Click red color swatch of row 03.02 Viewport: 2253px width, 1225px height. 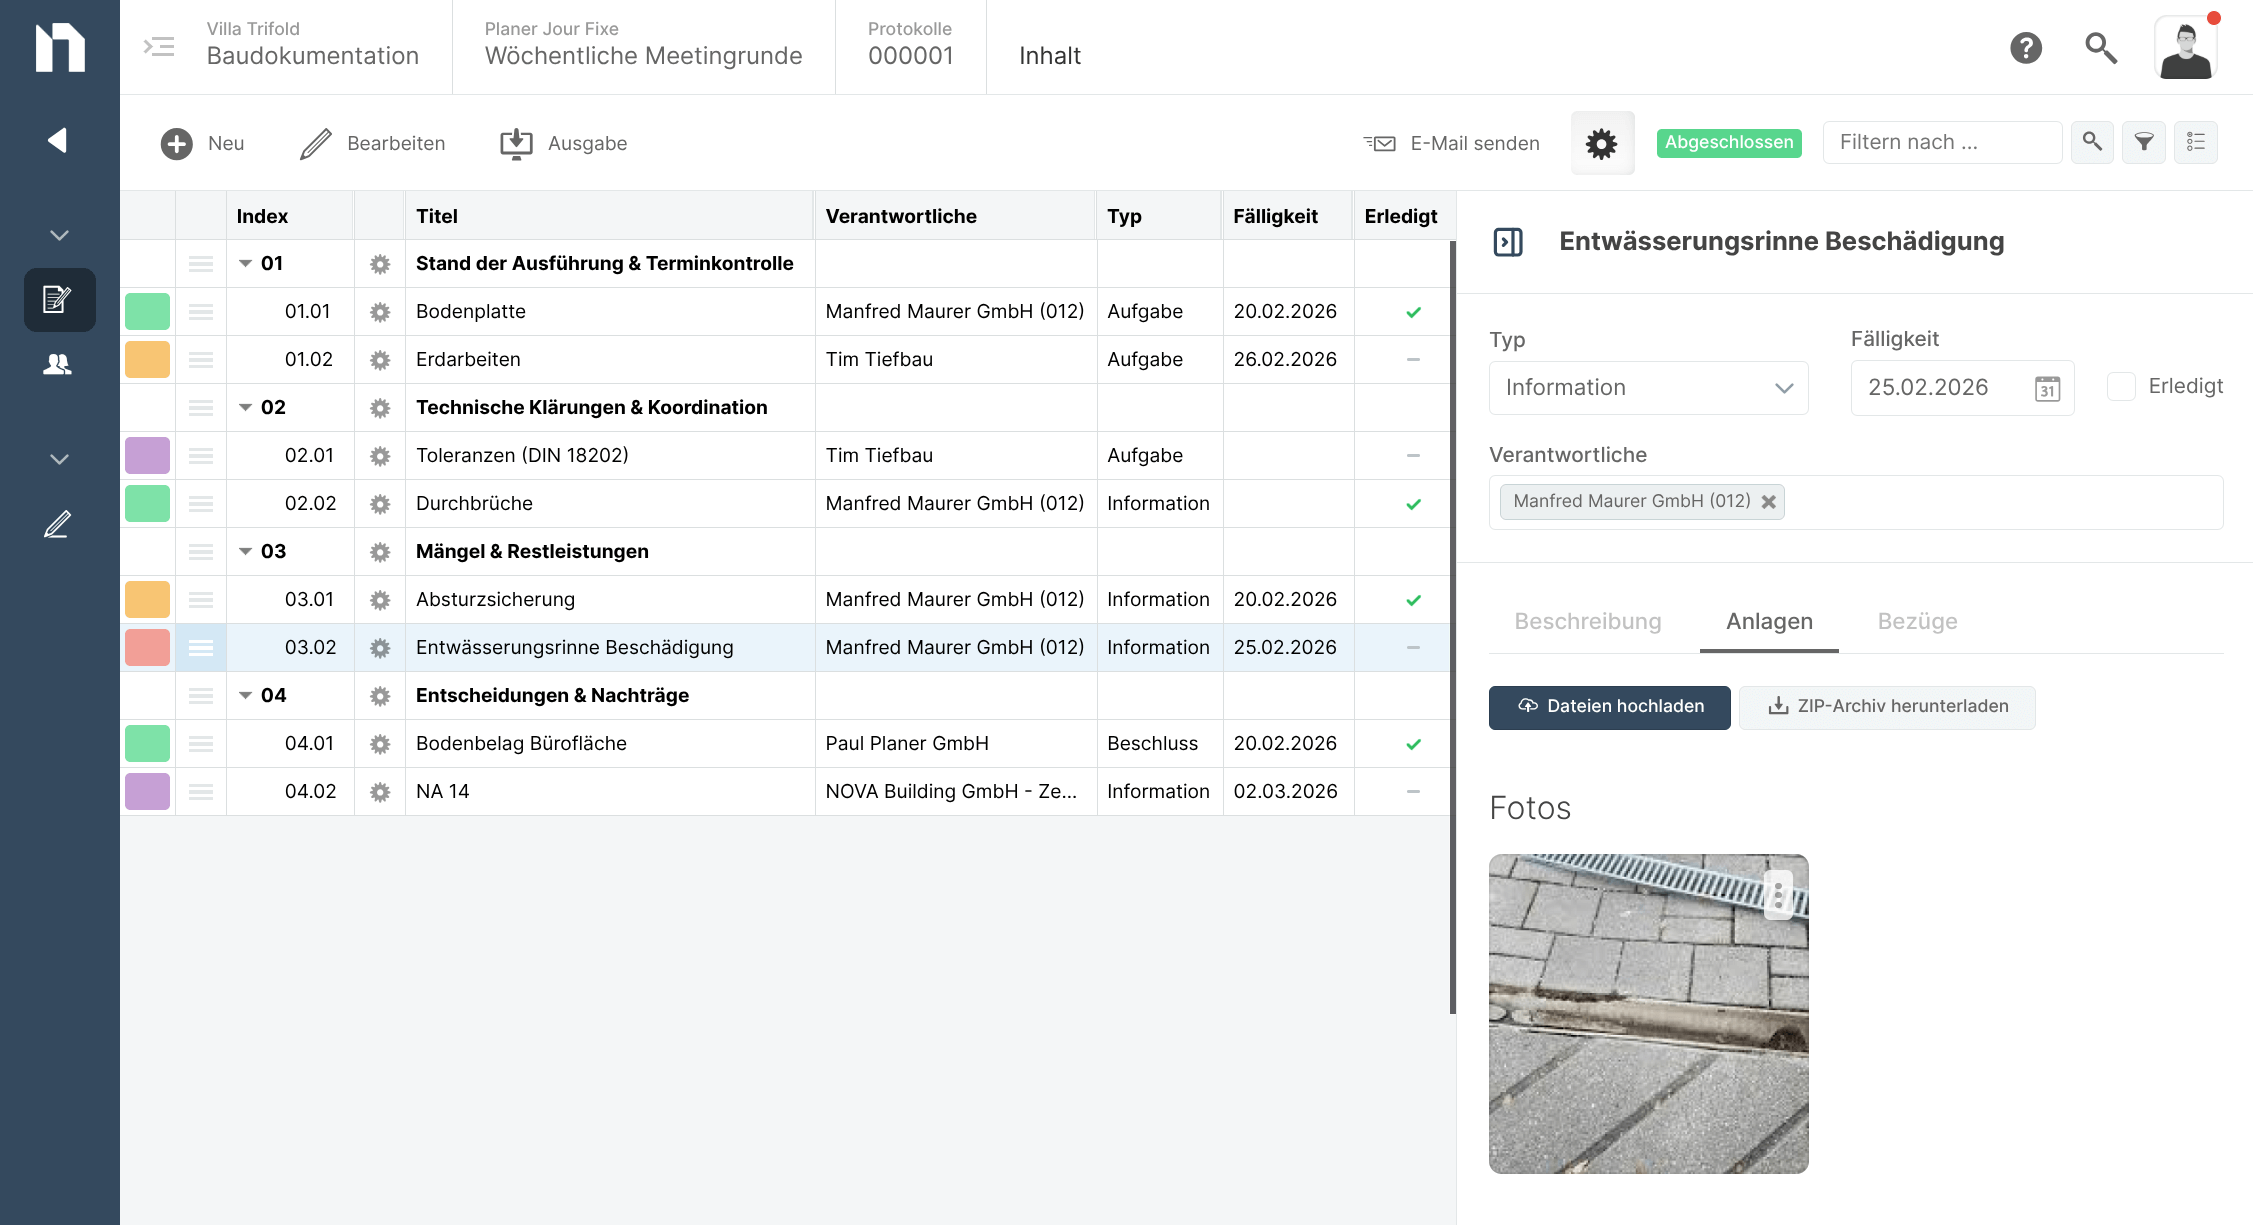pos(147,648)
